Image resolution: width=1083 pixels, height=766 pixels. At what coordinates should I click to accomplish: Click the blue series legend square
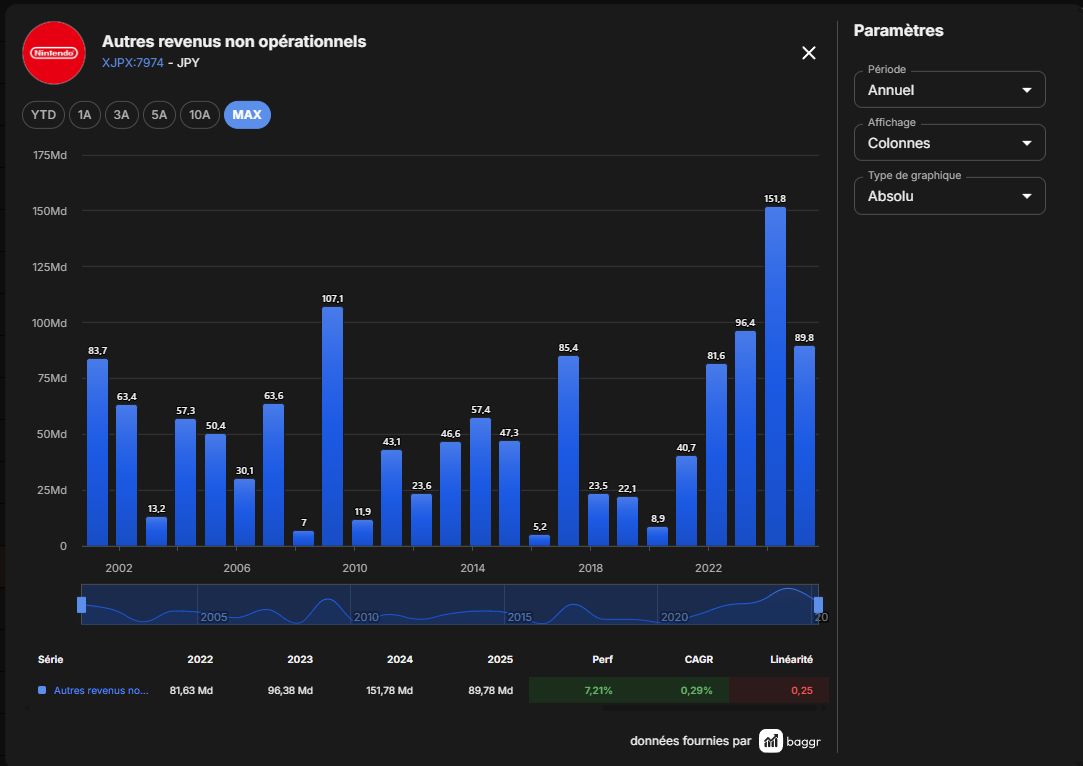[x=42, y=690]
